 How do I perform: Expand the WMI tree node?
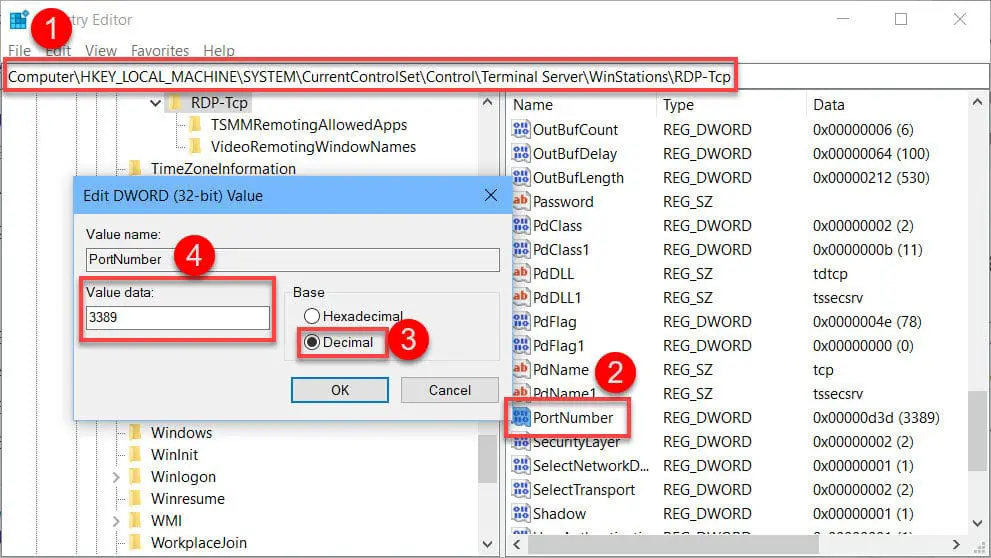click(x=116, y=521)
